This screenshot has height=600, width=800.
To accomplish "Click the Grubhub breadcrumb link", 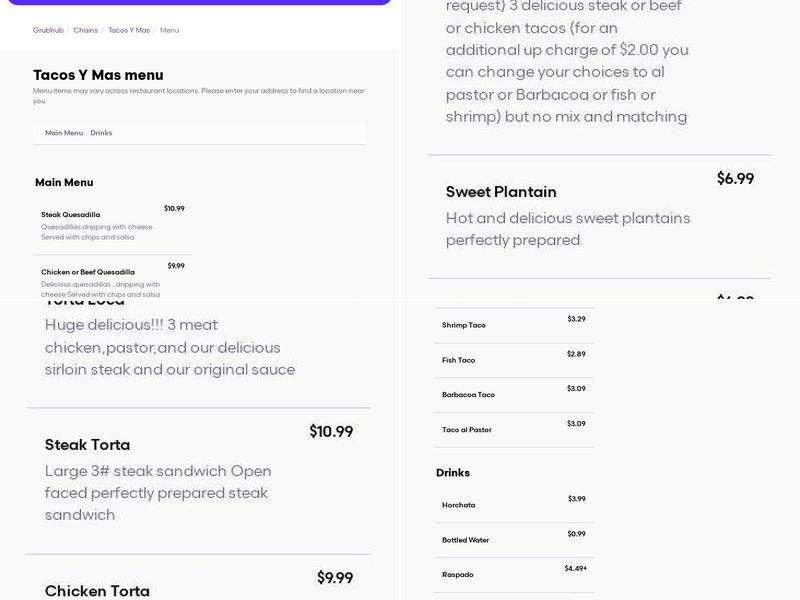I will [48, 30].
